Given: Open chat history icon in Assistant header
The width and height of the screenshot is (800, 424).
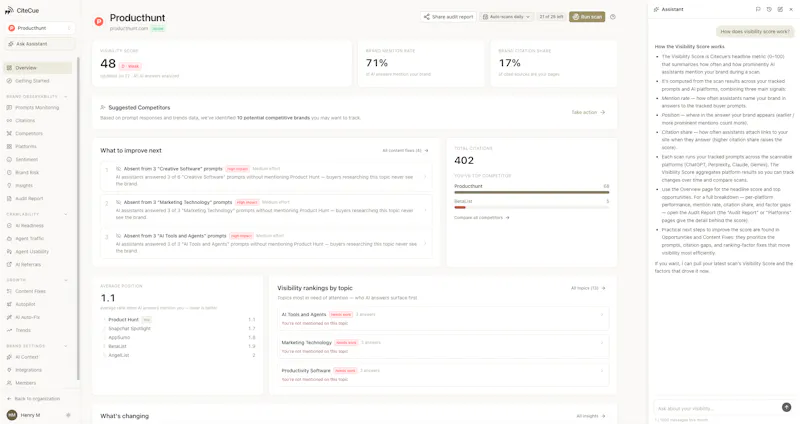Looking at the screenshot, I should pyautogui.click(x=769, y=9).
